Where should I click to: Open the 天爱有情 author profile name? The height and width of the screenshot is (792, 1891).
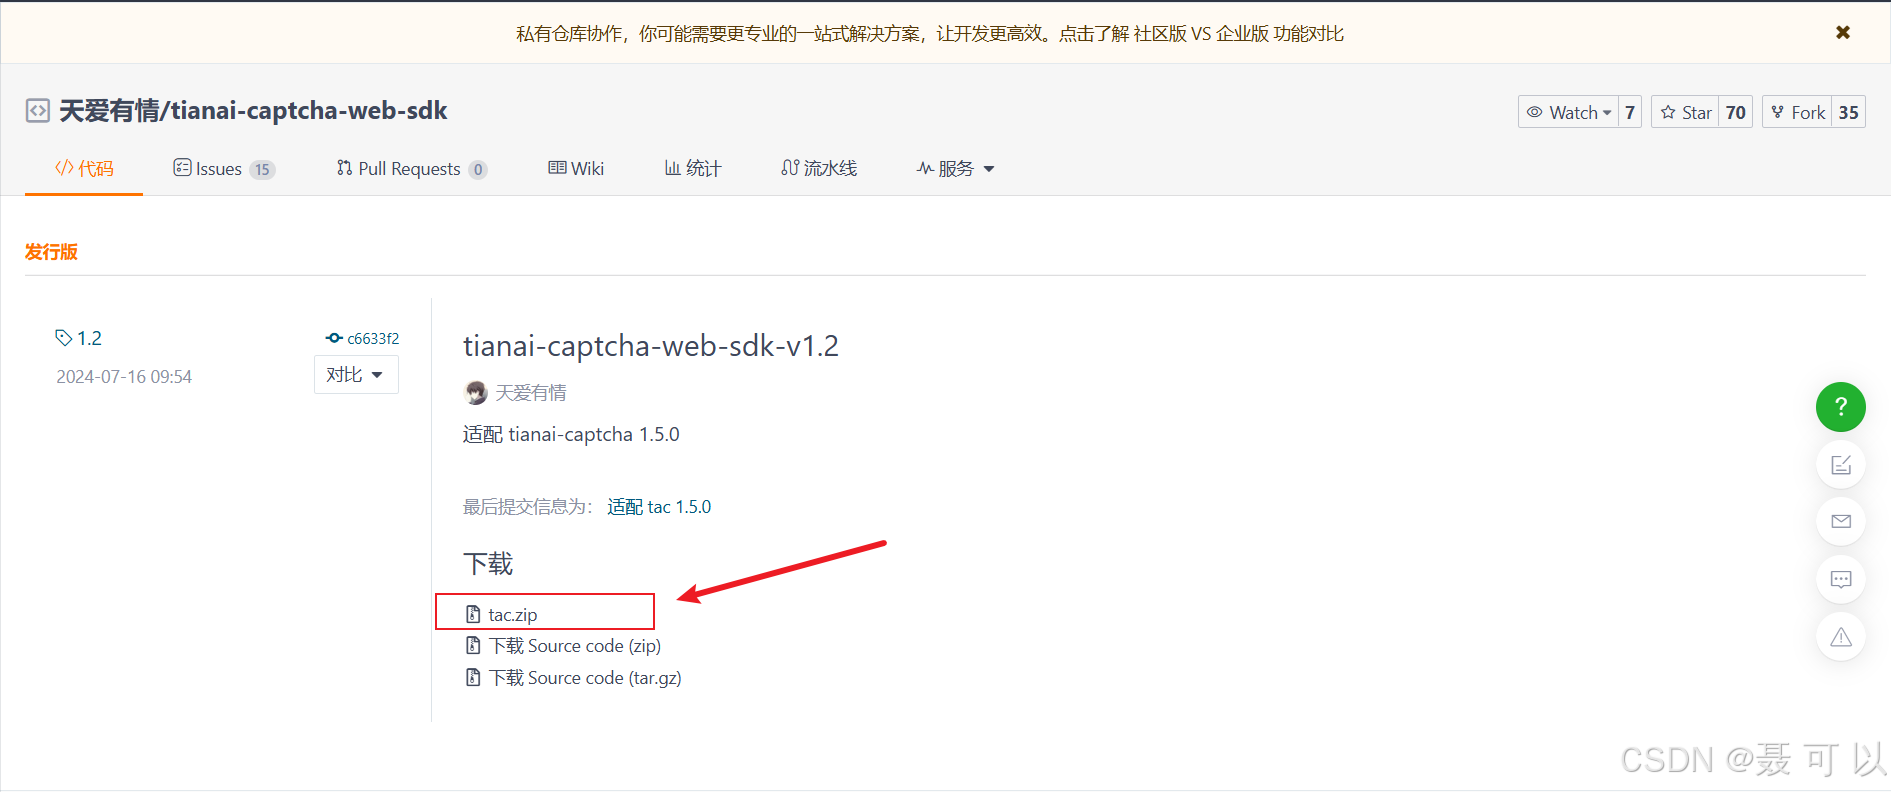point(531,393)
